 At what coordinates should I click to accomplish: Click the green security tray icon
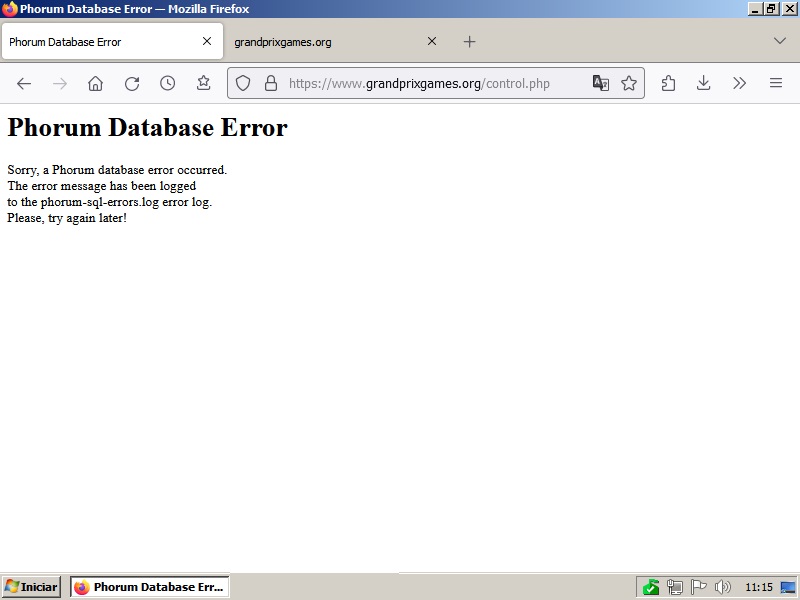pos(651,587)
